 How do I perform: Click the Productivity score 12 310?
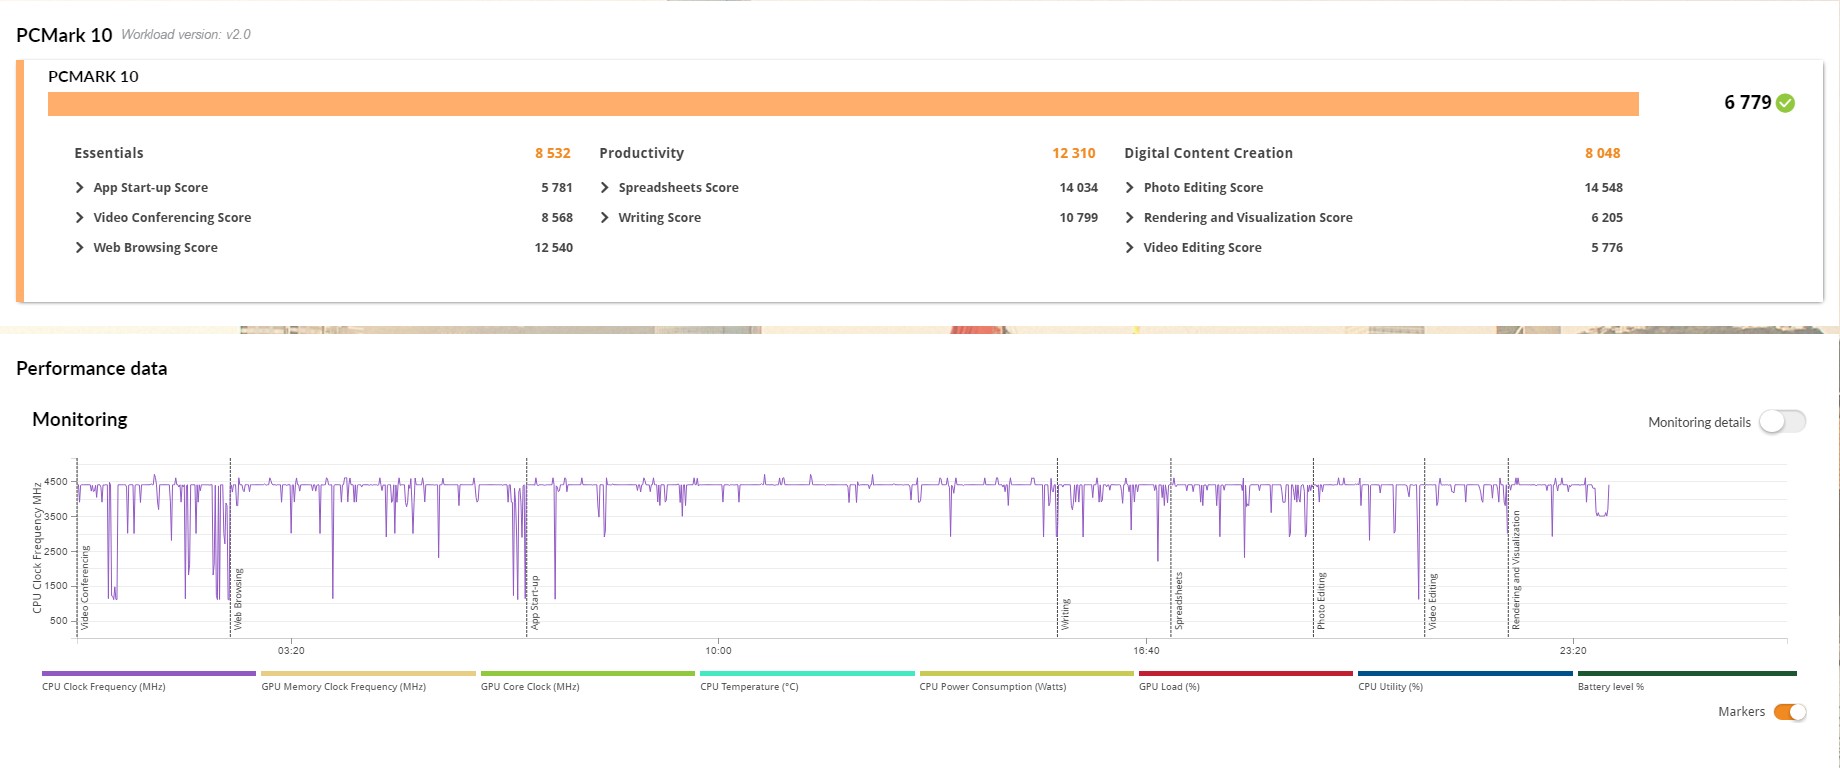(x=1074, y=153)
